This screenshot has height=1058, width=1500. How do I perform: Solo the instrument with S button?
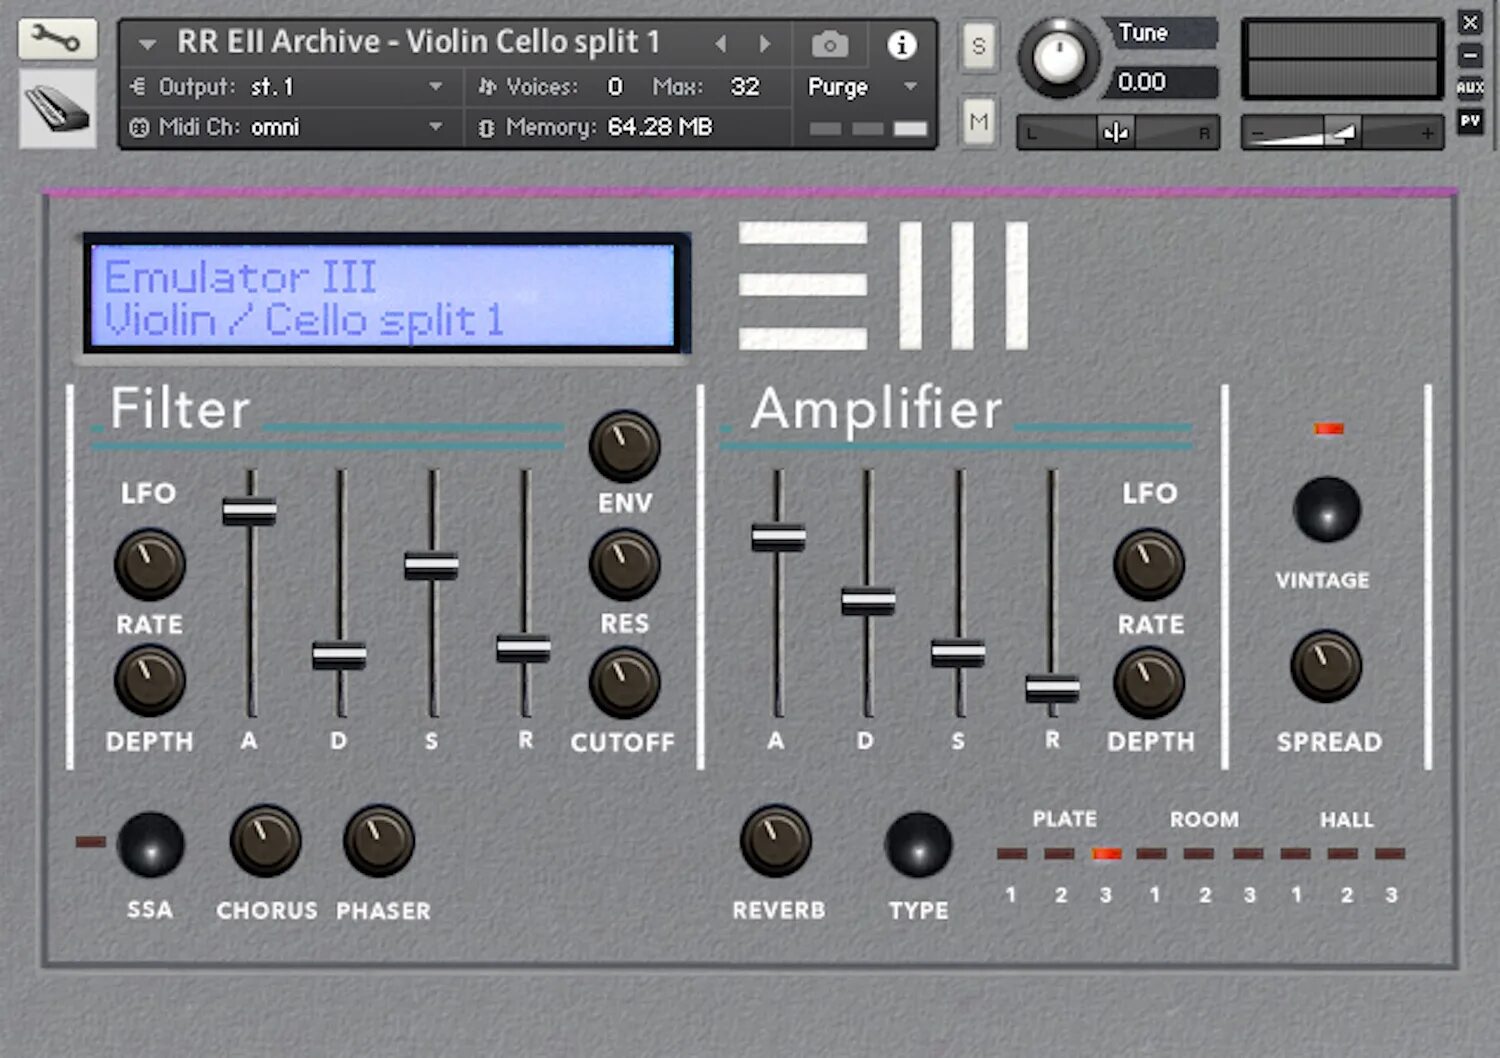(978, 46)
